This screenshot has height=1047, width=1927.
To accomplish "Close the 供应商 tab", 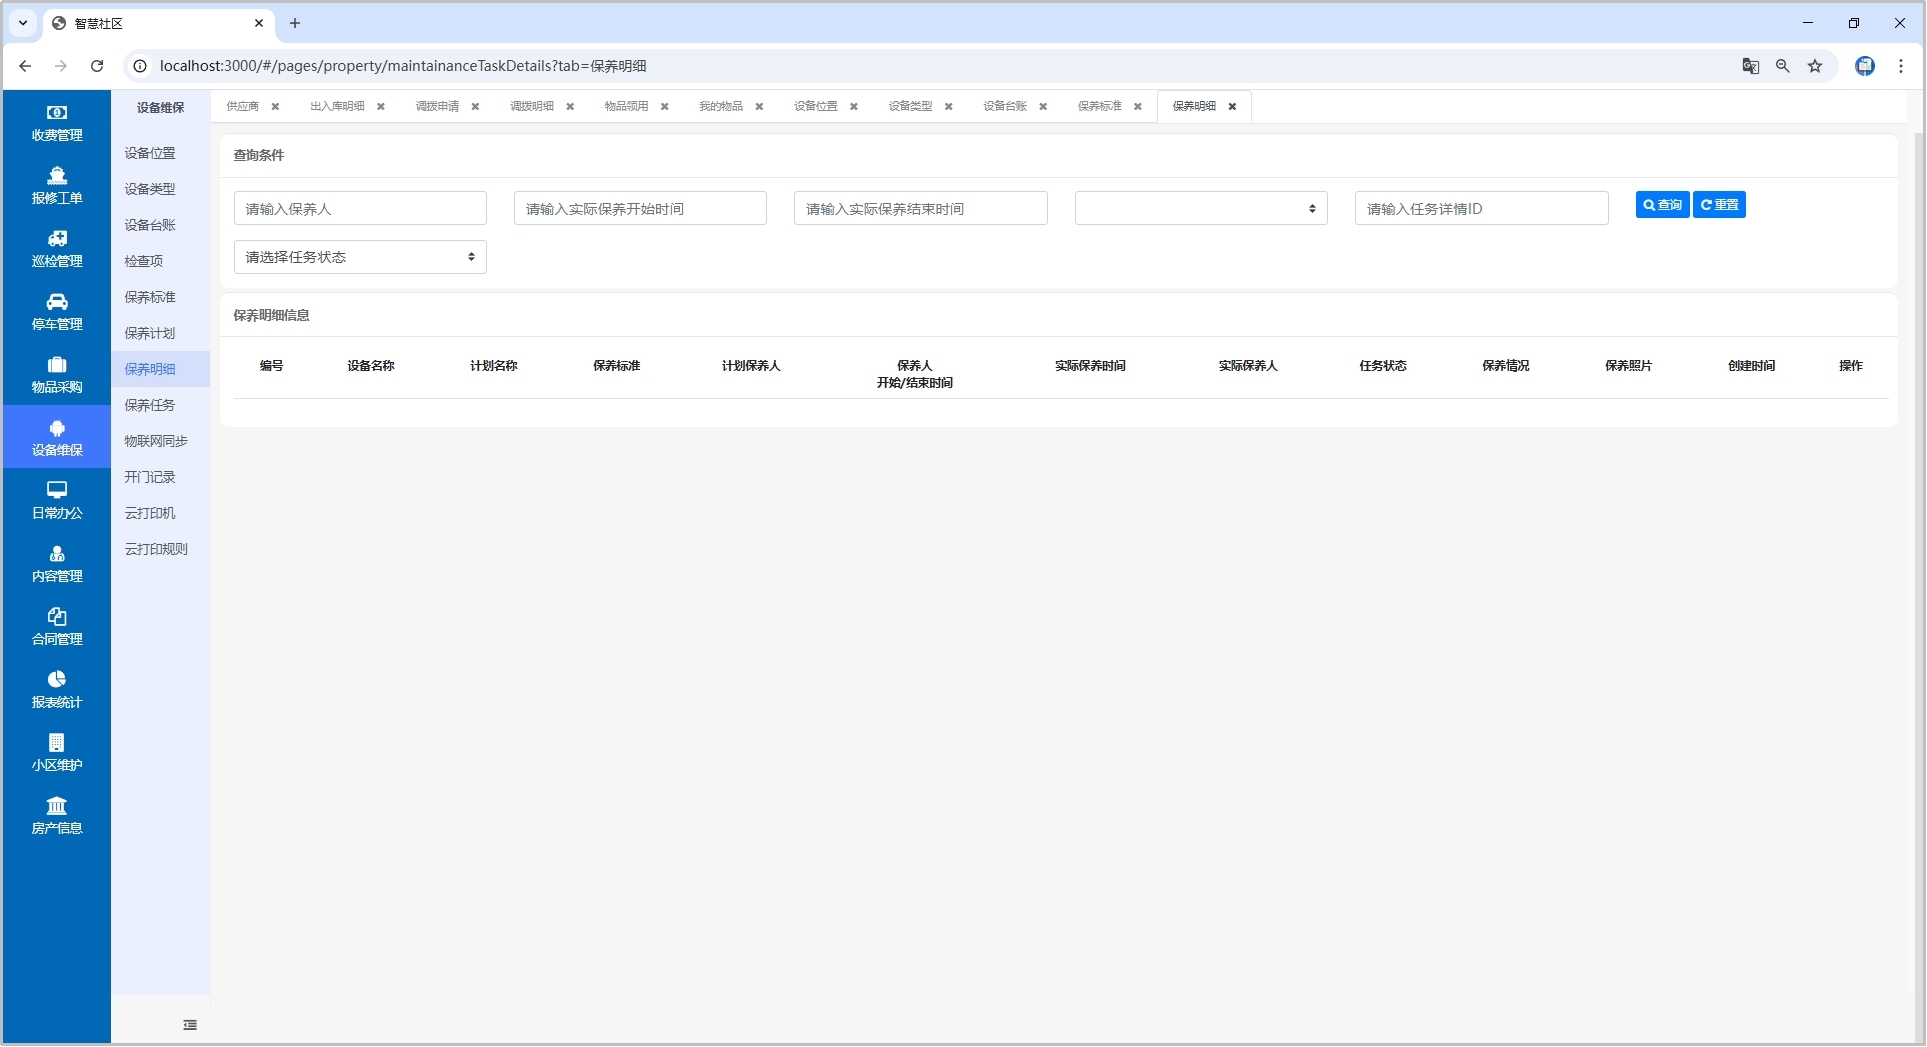I will 275,107.
